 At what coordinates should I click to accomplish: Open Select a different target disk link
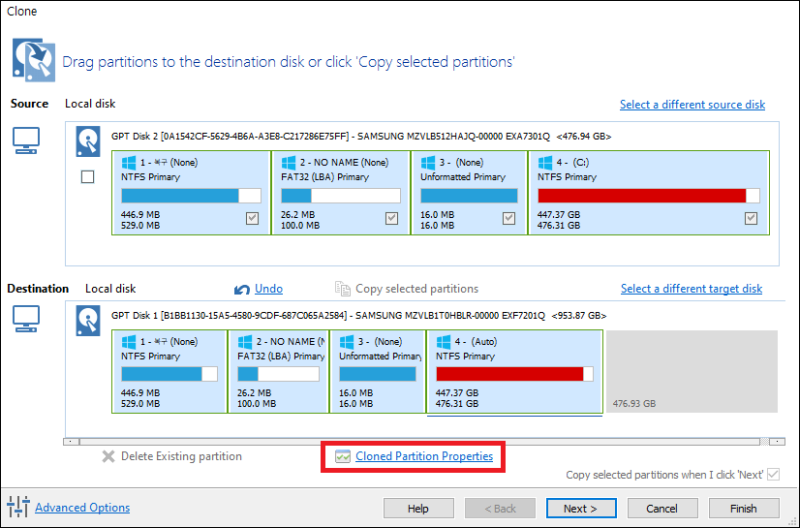(691, 289)
